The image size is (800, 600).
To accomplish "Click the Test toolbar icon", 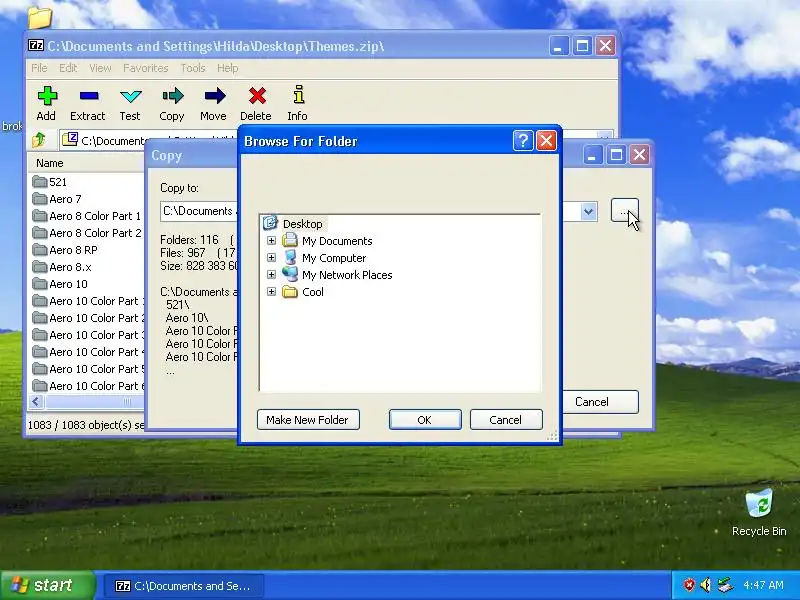I will 131,96.
